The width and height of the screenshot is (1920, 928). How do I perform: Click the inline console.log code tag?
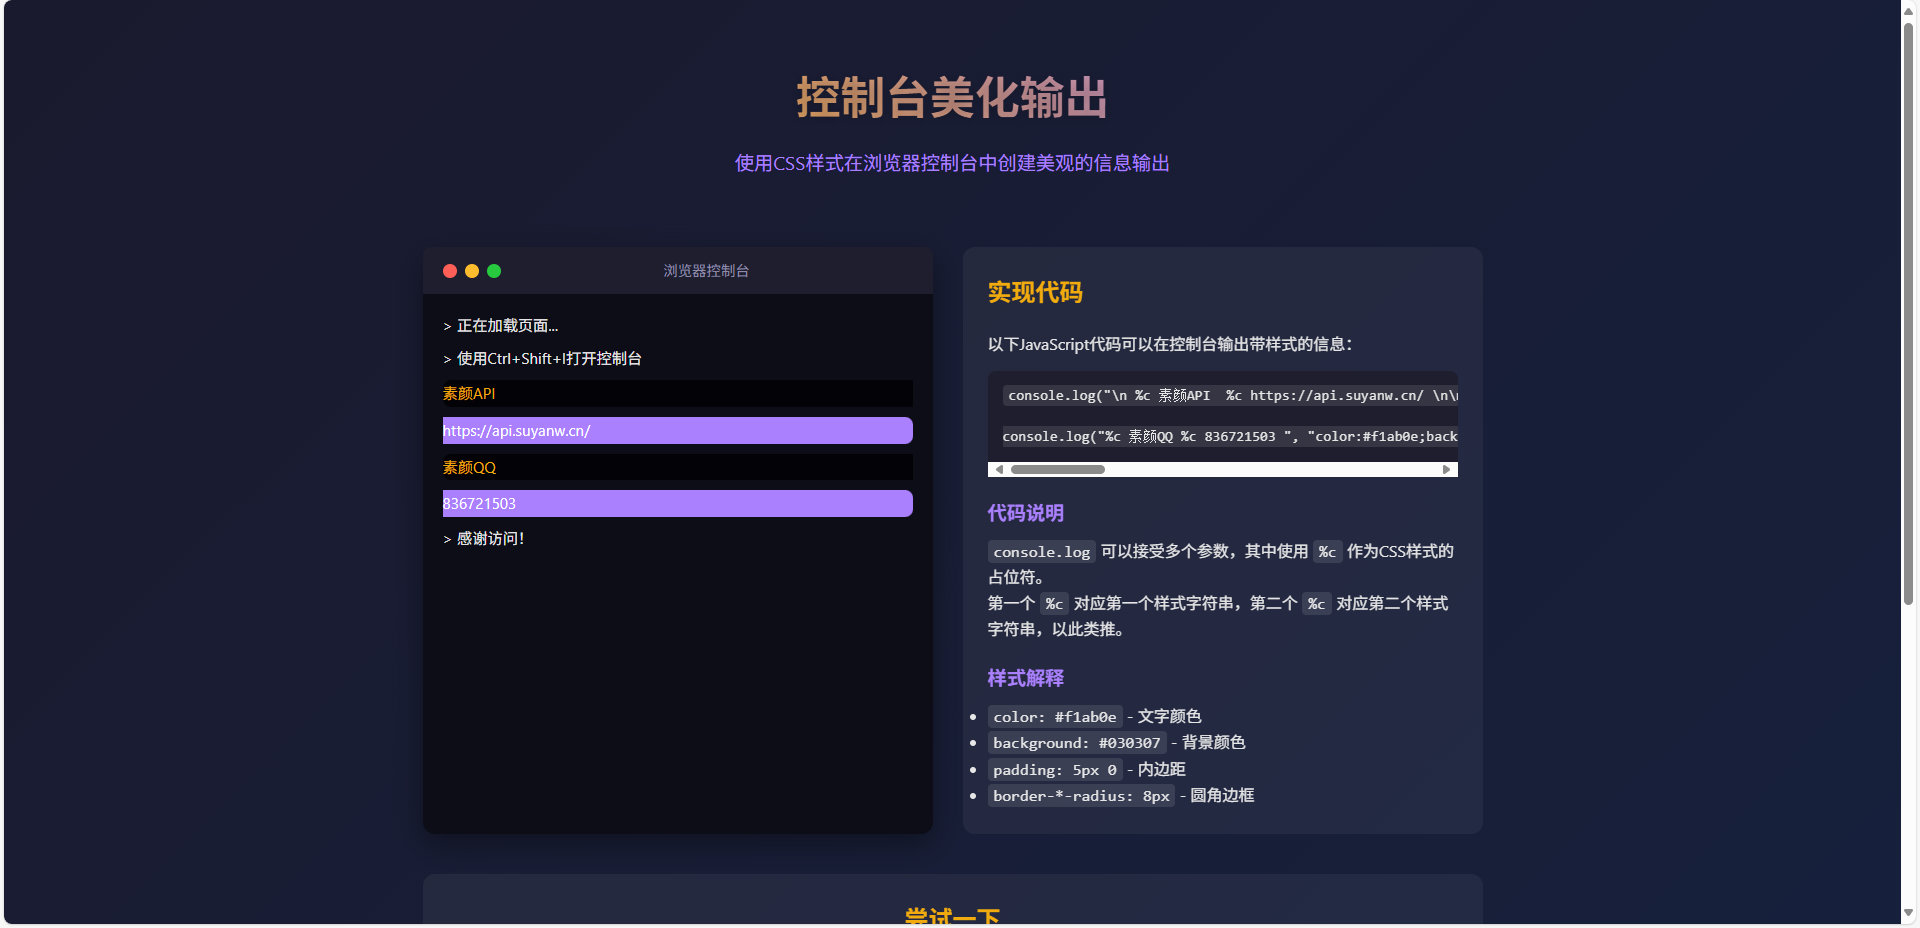1042,552
